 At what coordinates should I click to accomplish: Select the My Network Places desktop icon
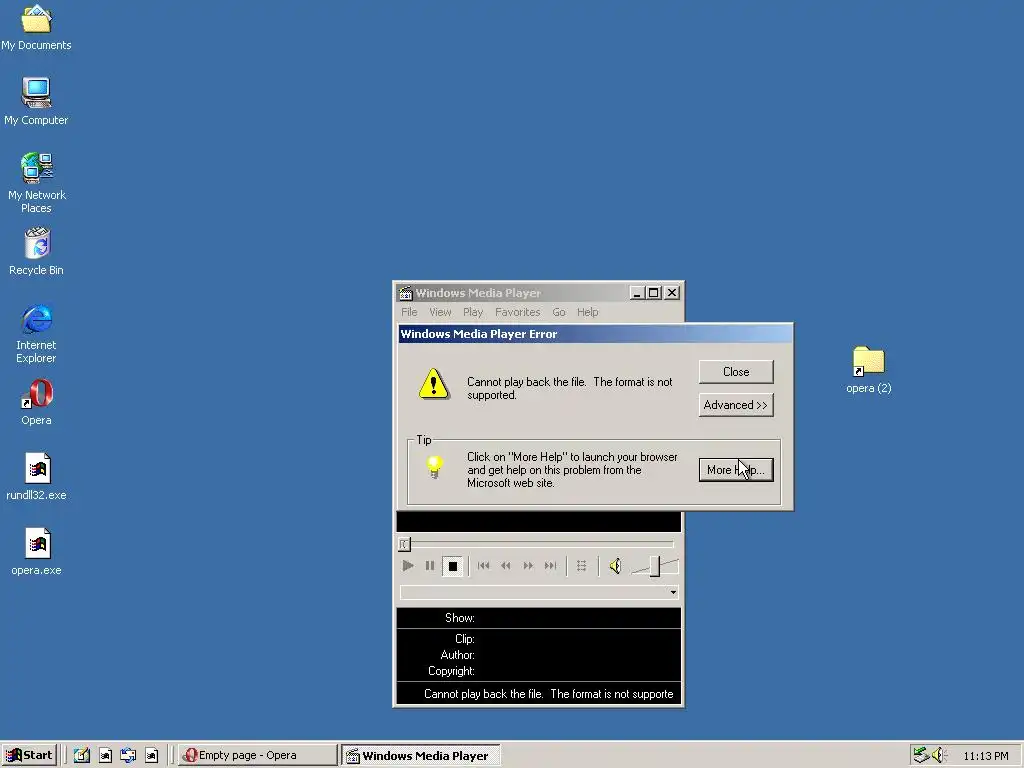point(37,183)
